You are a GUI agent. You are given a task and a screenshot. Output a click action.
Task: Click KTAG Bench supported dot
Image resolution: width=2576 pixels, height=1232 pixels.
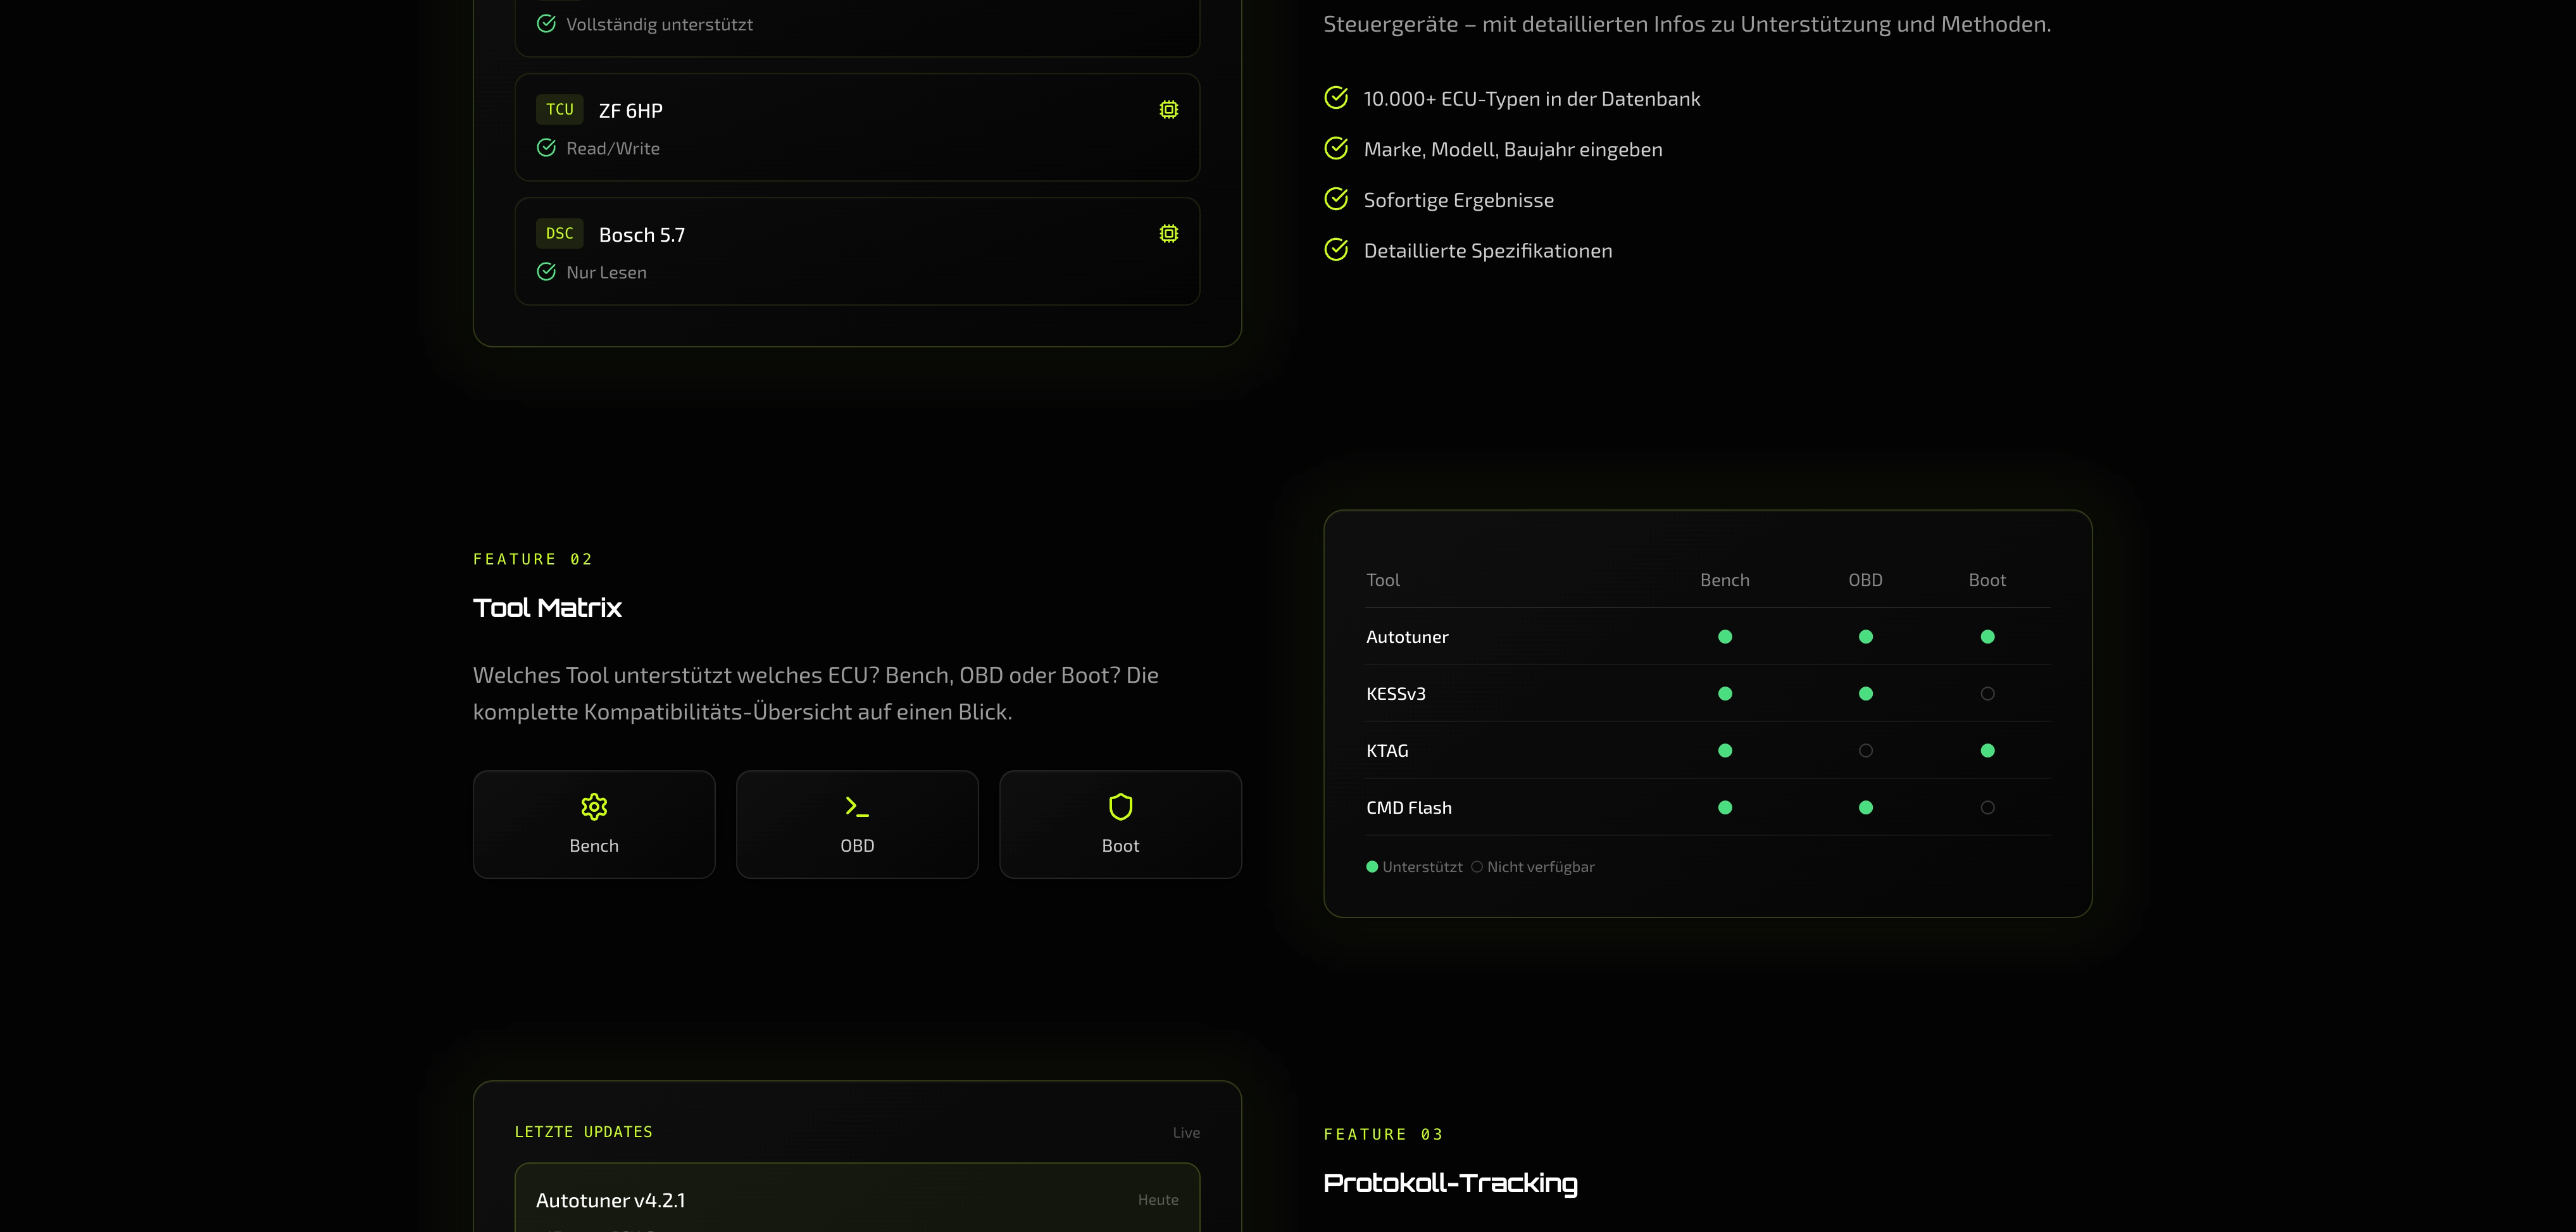coord(1725,751)
